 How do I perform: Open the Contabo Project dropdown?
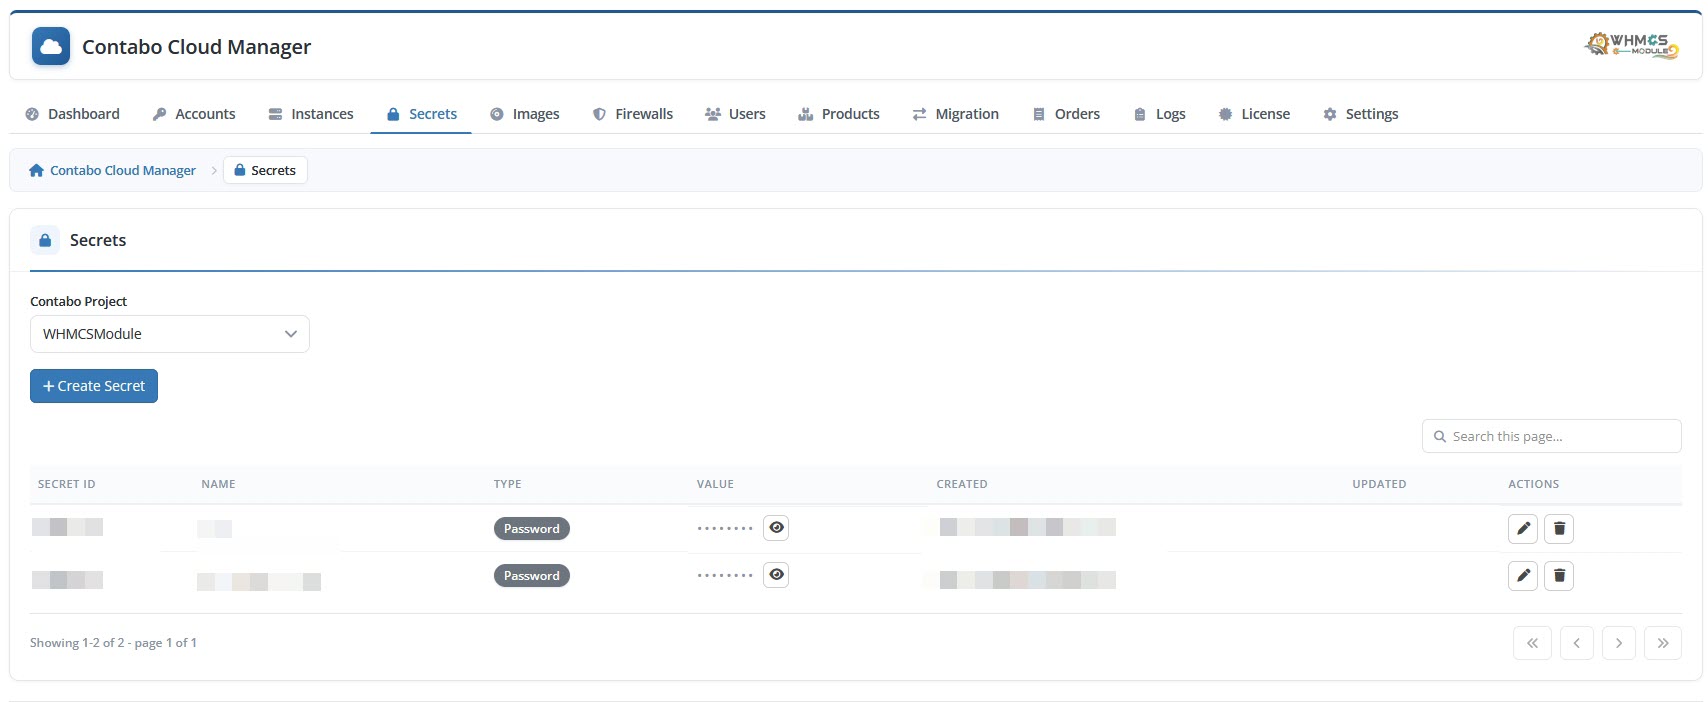pos(170,334)
